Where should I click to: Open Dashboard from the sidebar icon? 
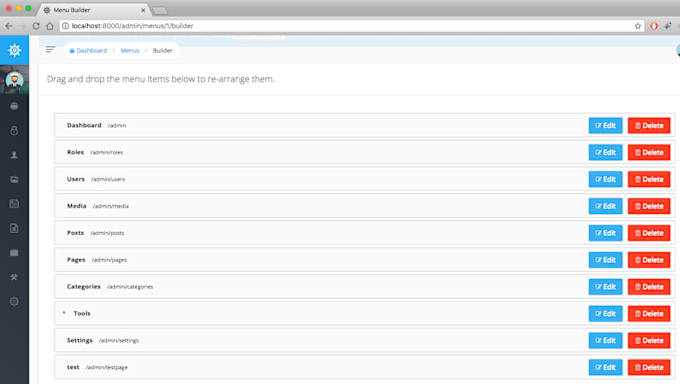point(14,106)
